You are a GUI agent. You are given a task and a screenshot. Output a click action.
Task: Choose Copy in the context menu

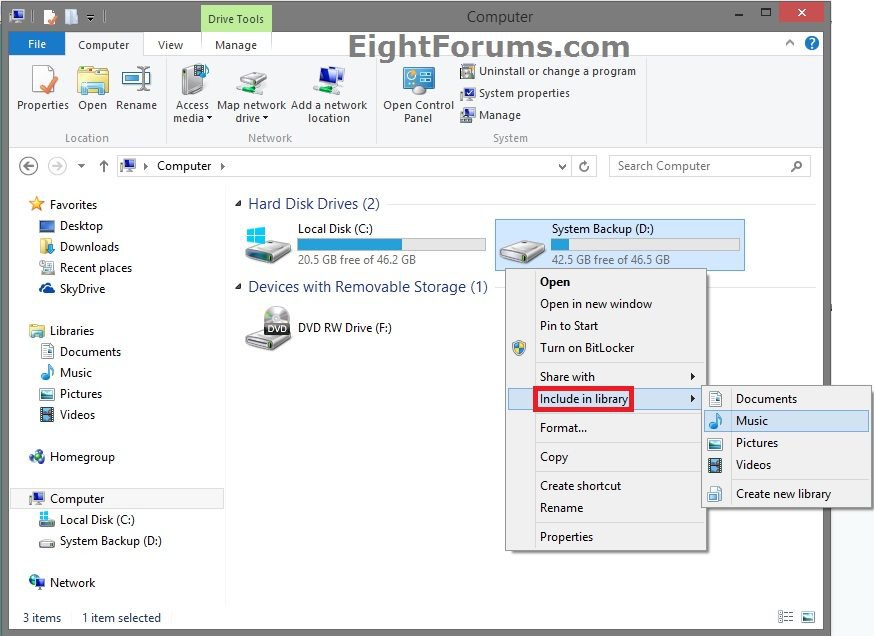[x=607, y=457]
